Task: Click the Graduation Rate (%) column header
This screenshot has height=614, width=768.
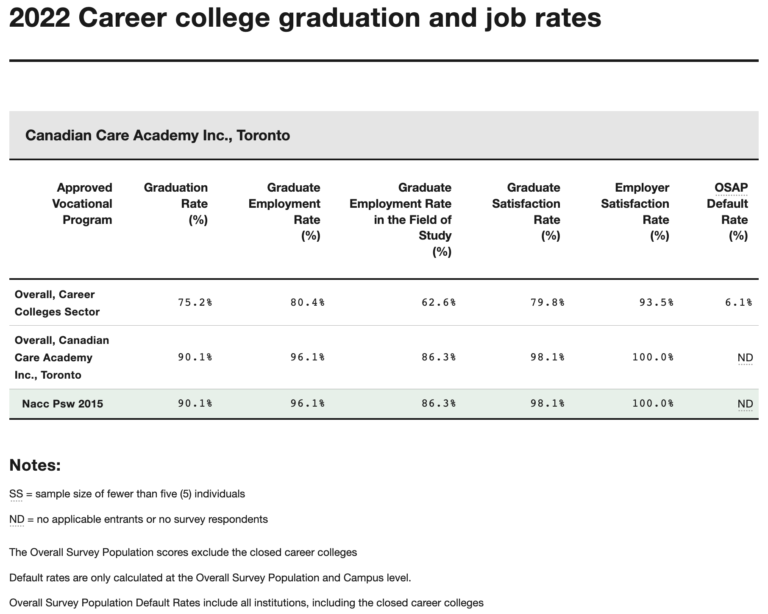Action: tap(176, 204)
